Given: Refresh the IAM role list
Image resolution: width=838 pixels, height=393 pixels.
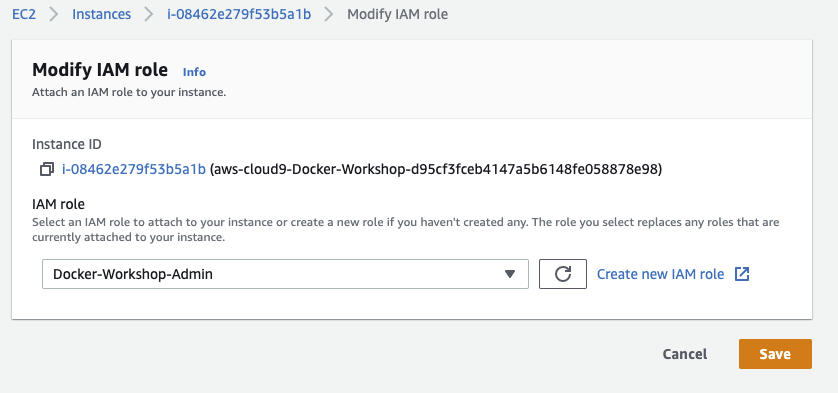Looking at the screenshot, I should [563, 274].
